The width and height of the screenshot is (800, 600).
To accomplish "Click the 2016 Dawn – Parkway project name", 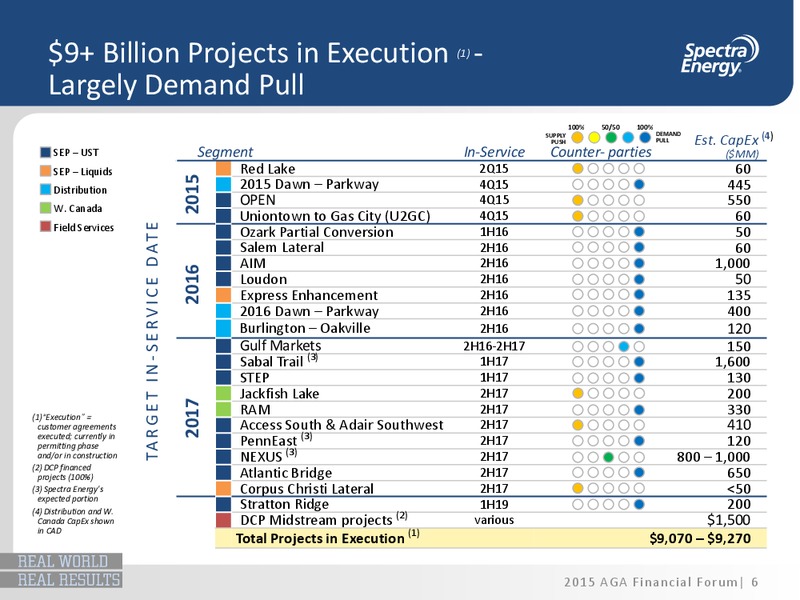I will pos(310,311).
